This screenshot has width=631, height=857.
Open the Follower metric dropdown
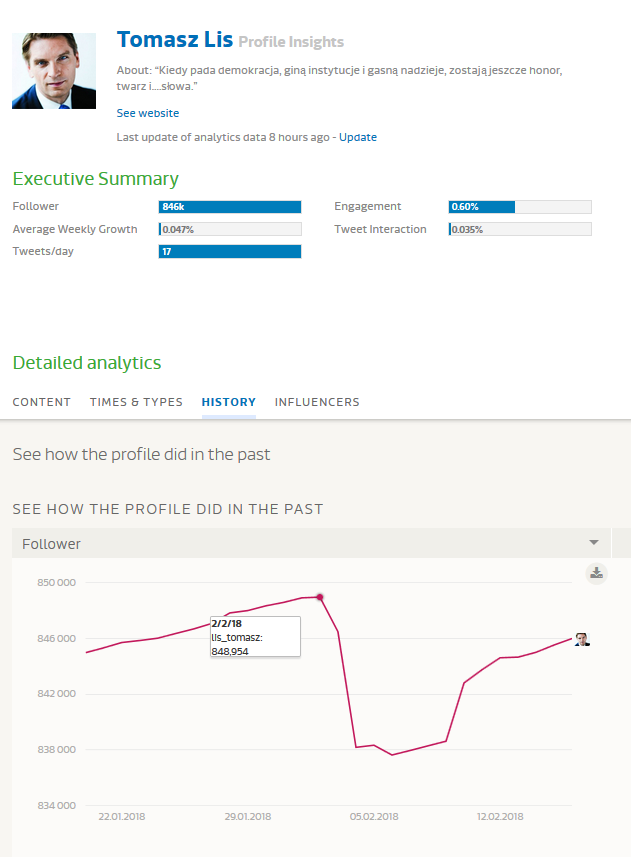300,543
